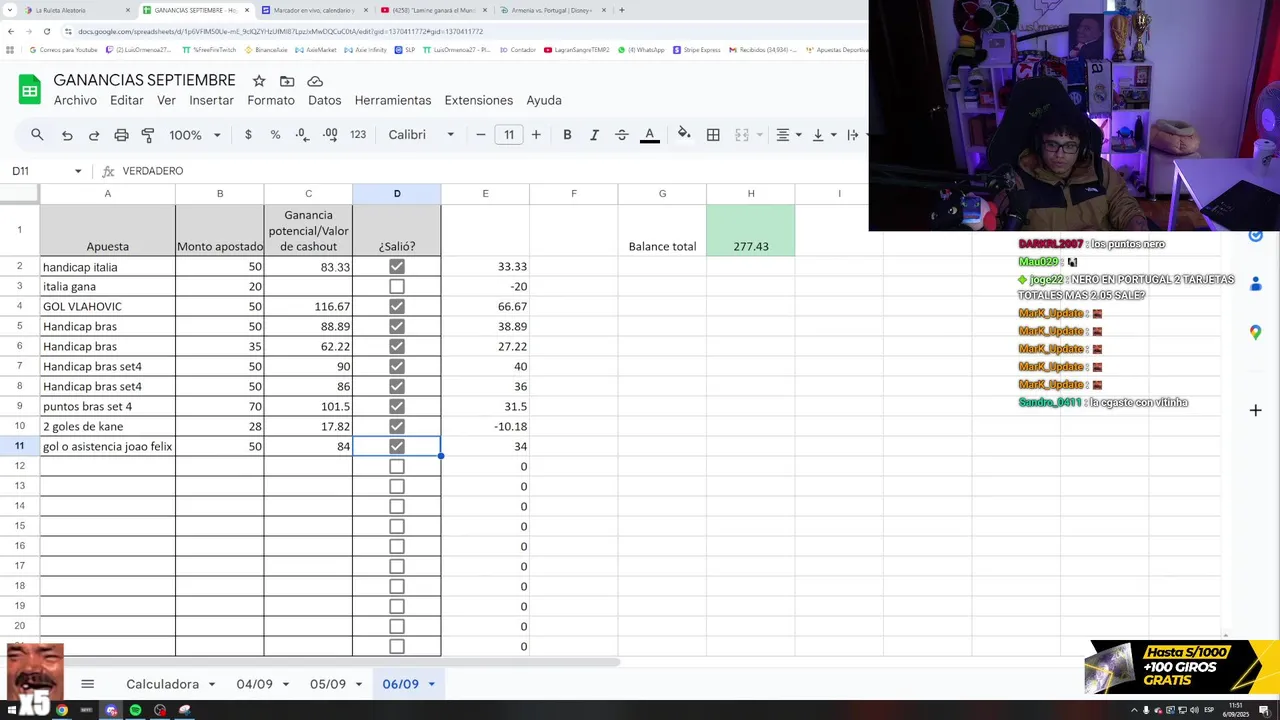Open the Herramientas menu

(393, 100)
